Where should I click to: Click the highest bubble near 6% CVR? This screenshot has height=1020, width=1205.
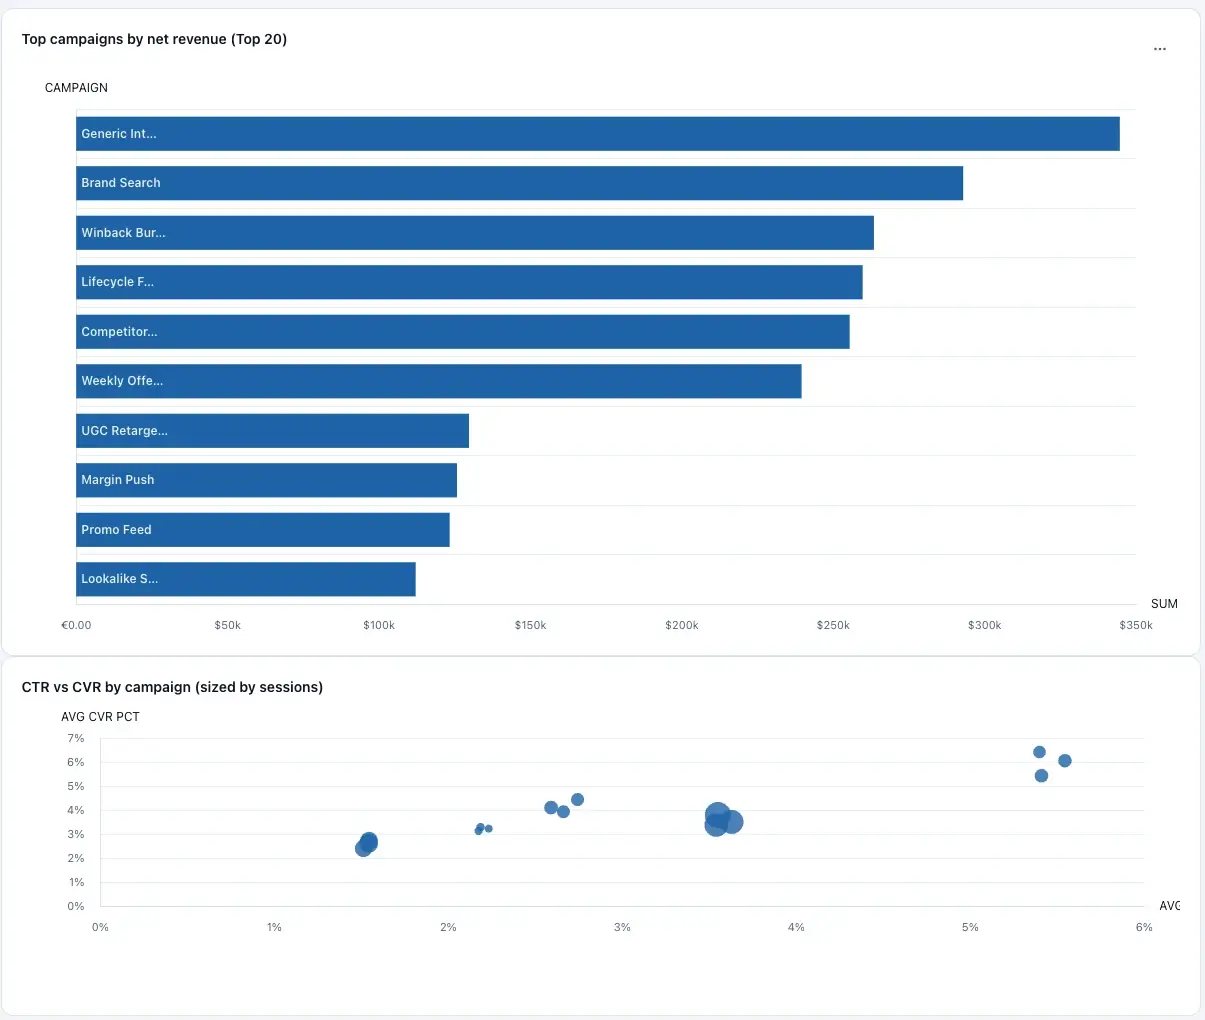[x=1039, y=752]
